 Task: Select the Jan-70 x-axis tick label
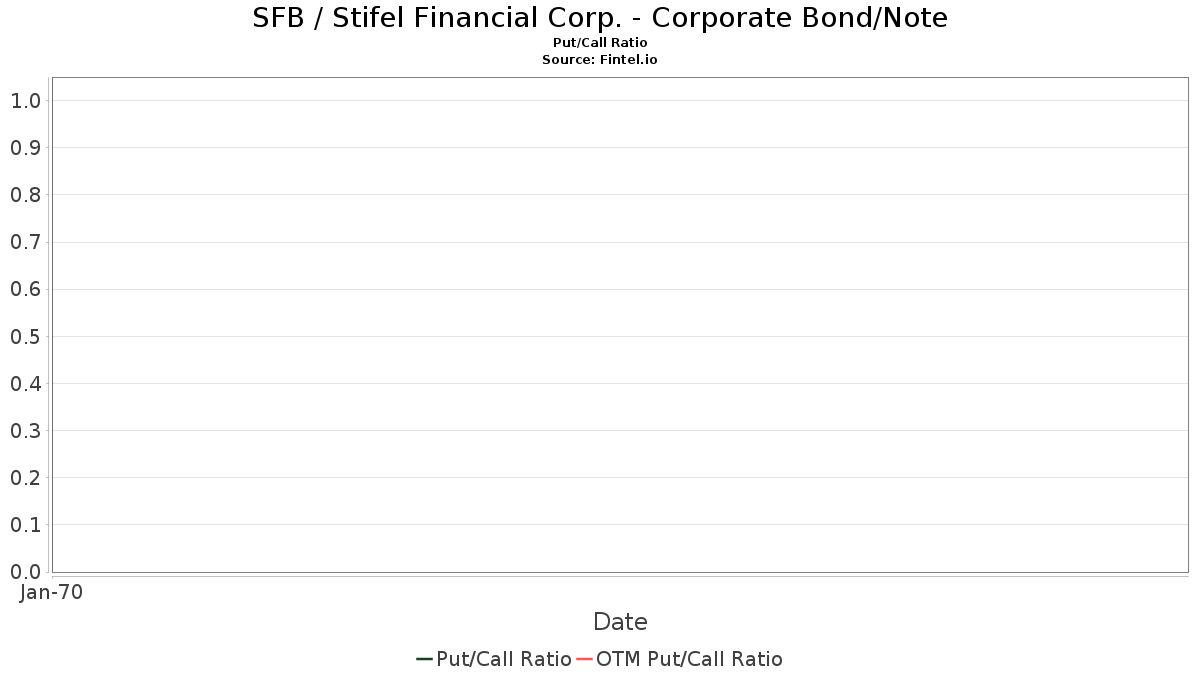point(51,592)
